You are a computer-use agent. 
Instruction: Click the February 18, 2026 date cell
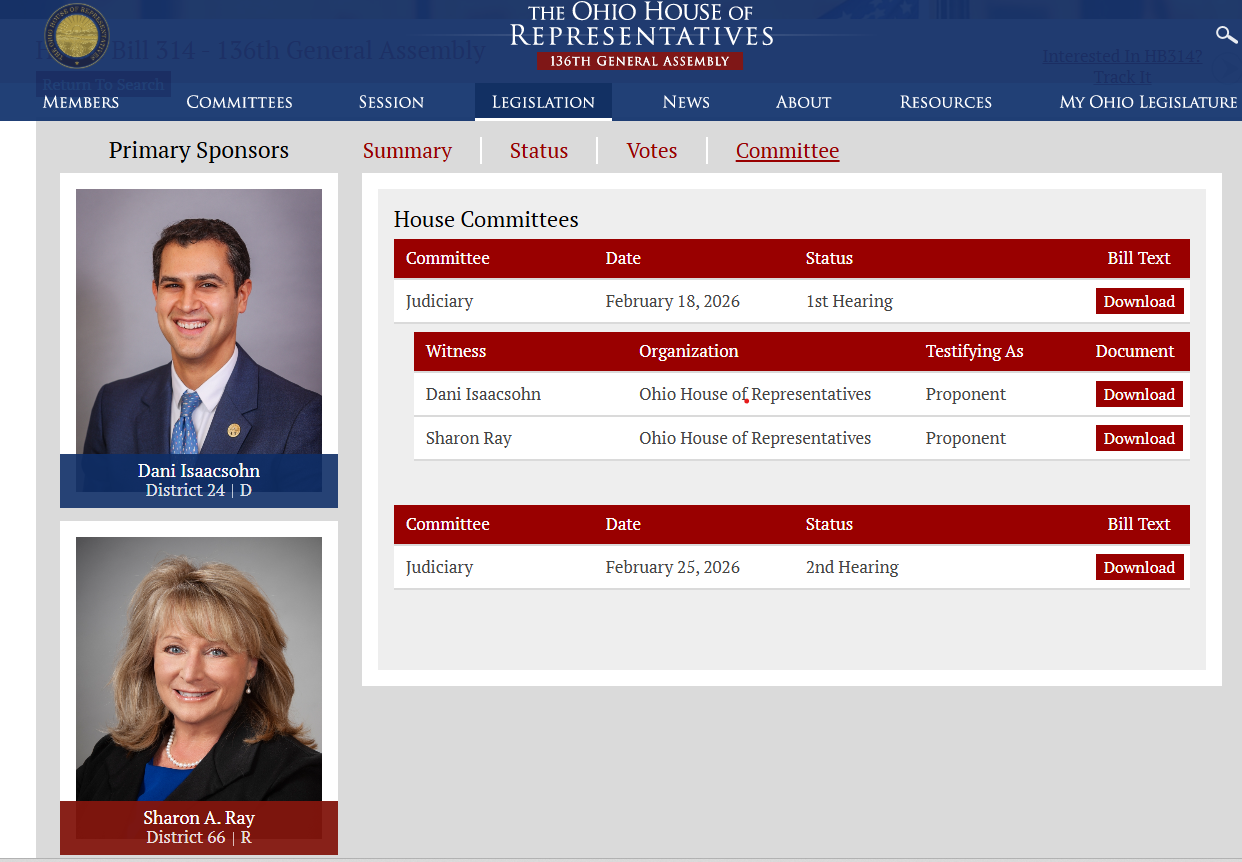(x=673, y=301)
